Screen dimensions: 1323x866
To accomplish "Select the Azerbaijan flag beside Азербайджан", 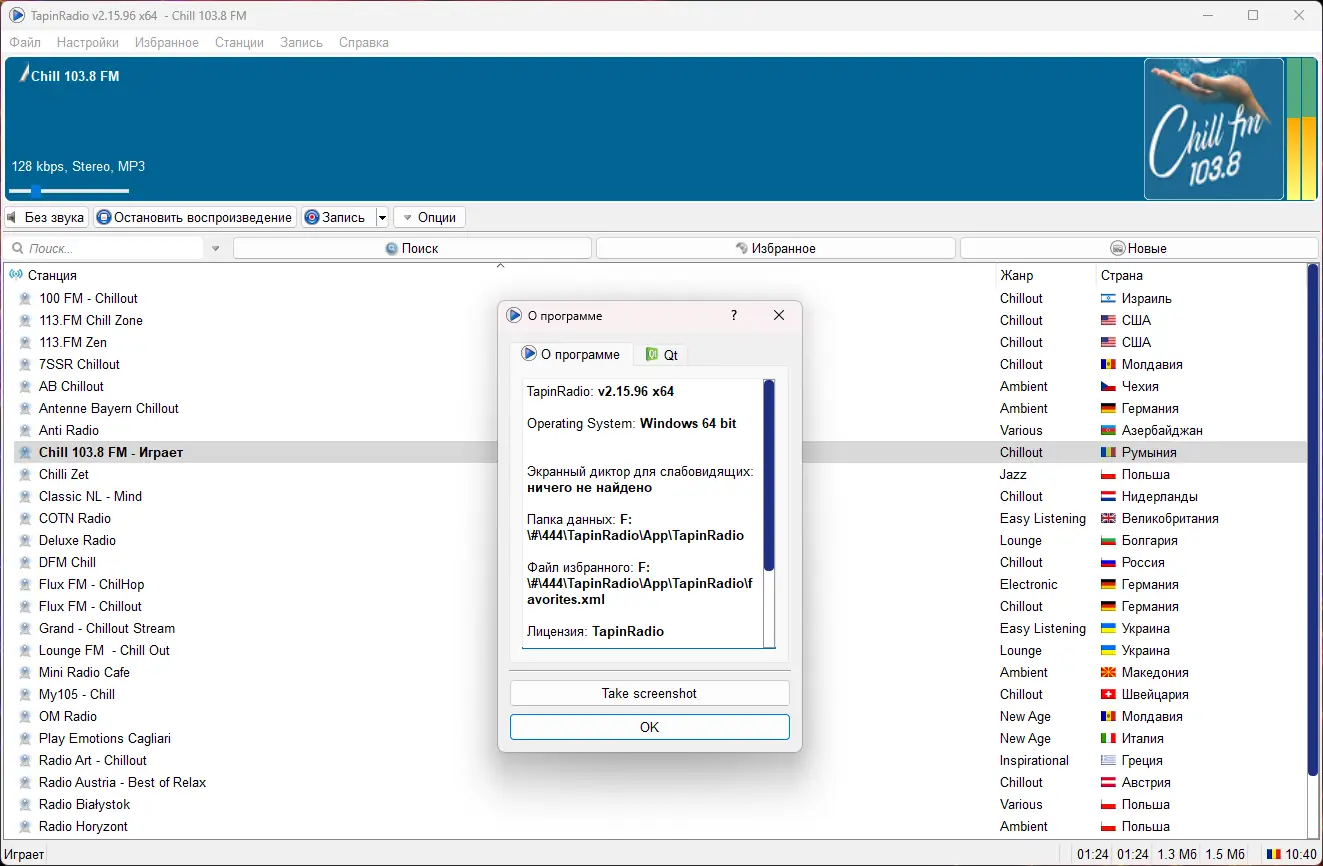I will coord(1108,430).
